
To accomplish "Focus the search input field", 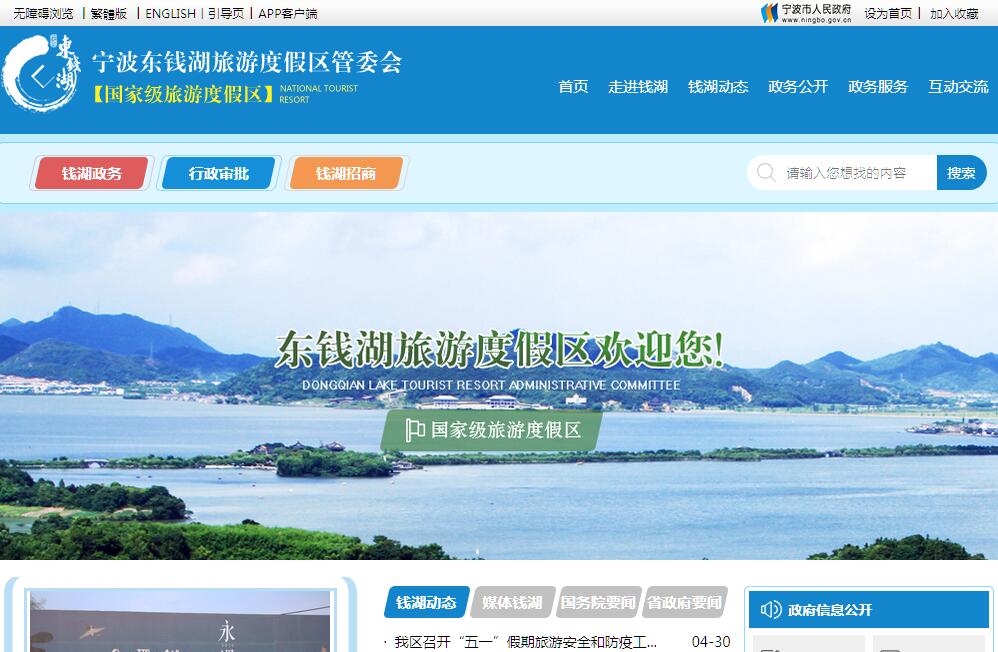I will [855, 173].
